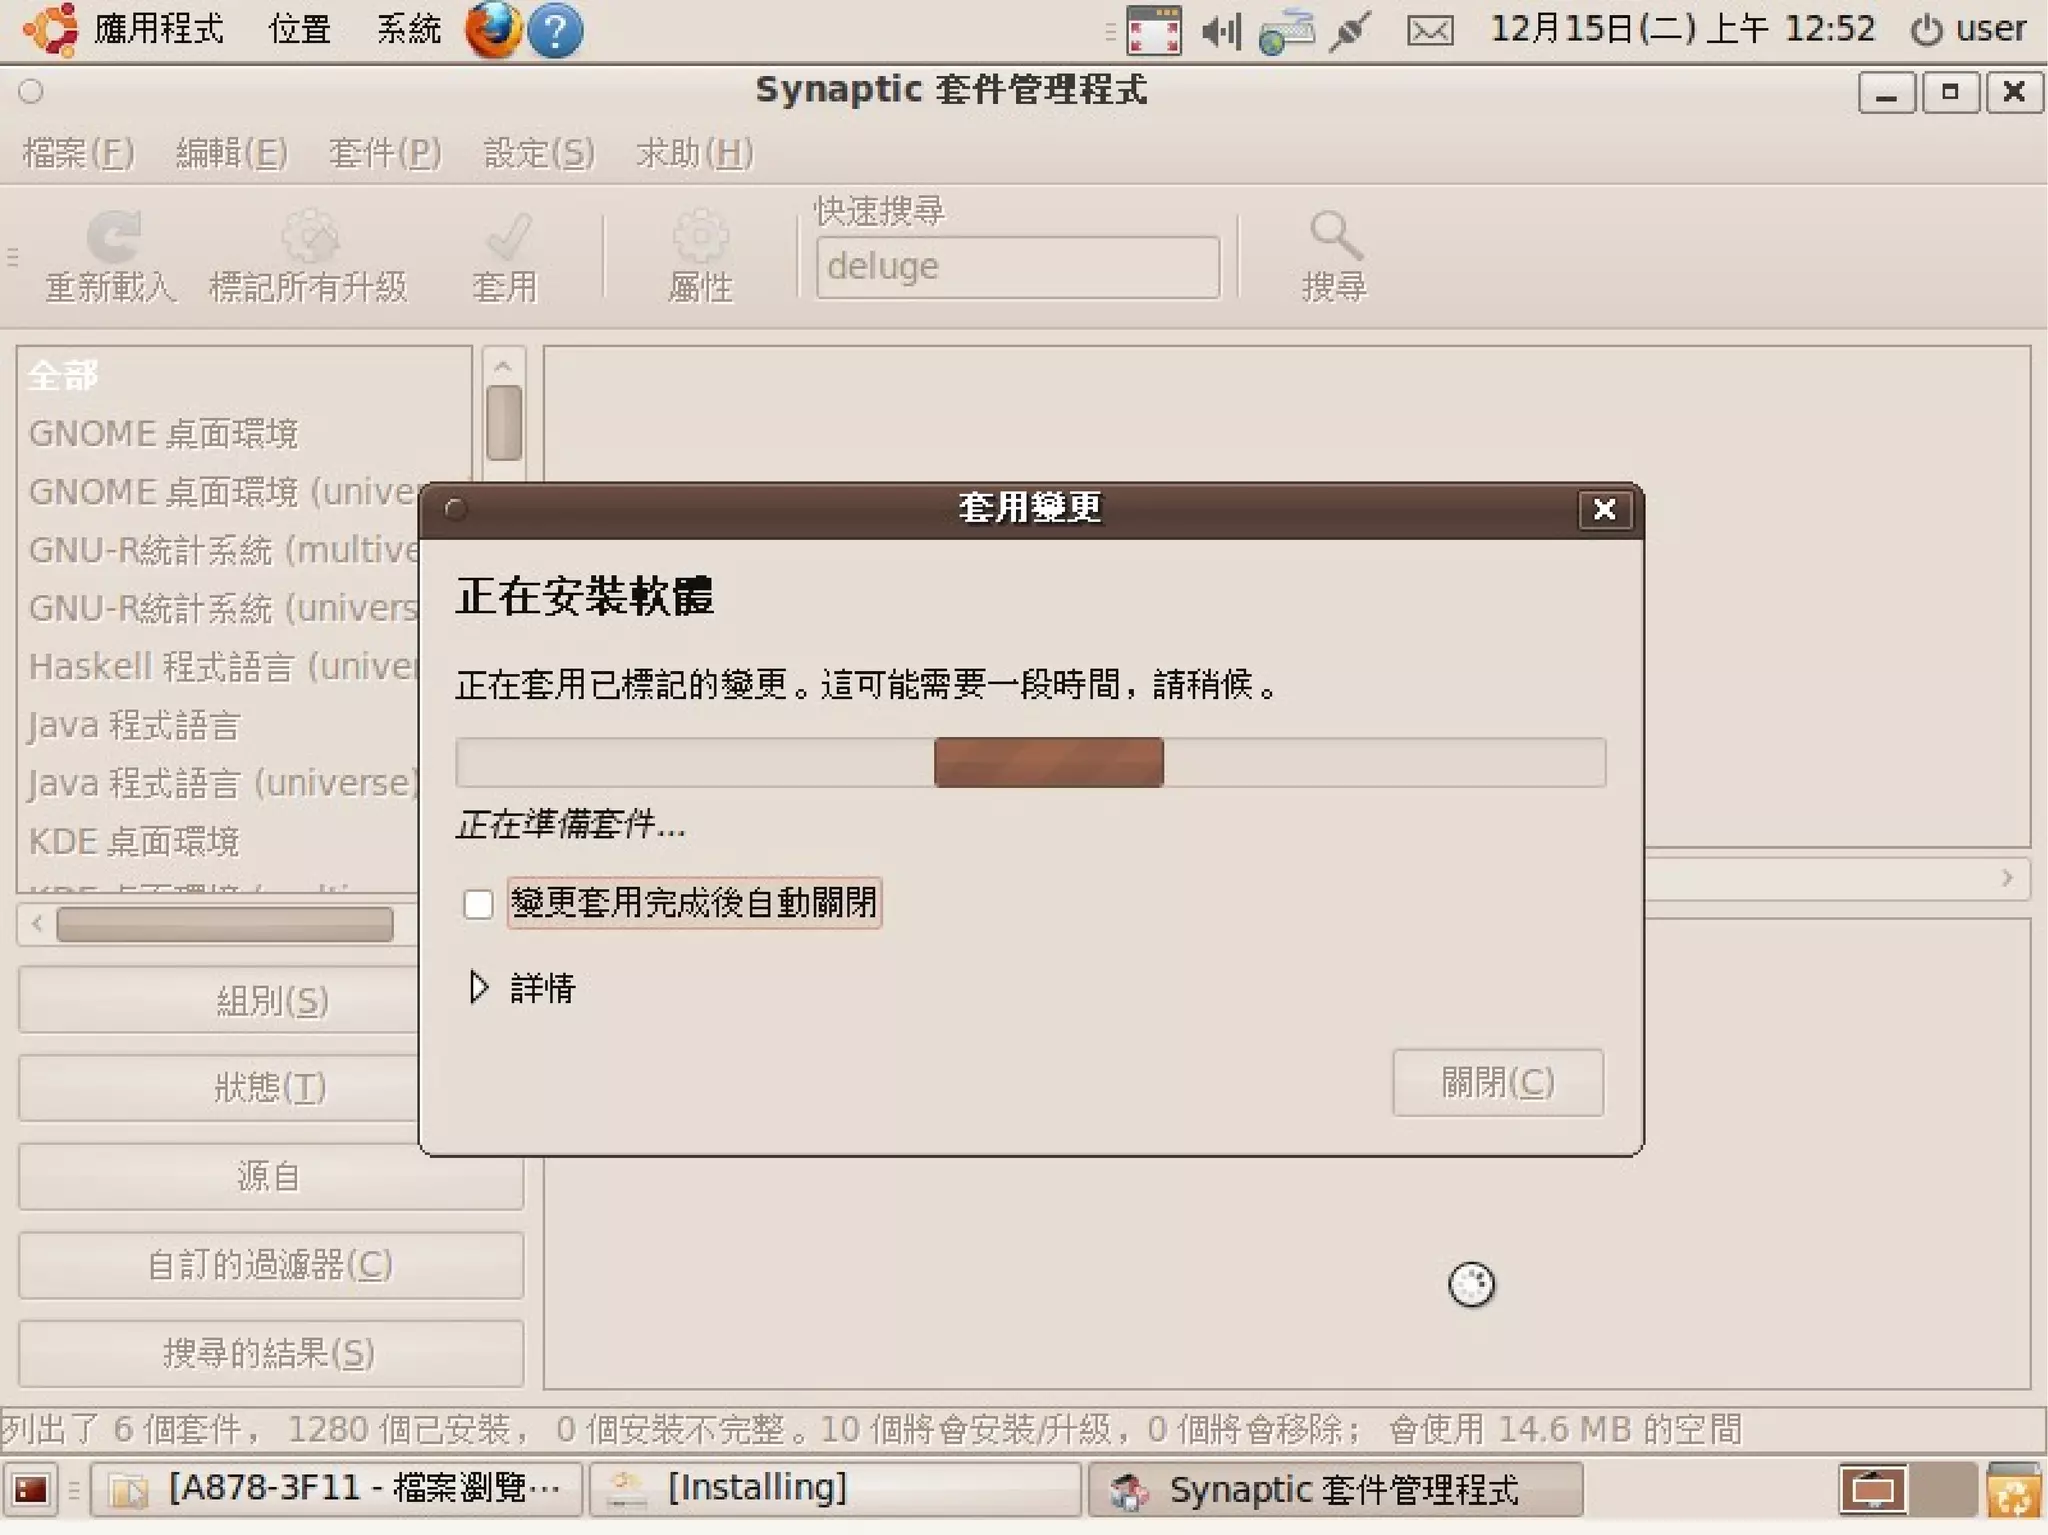Click the red-dotted window tray icon
Viewport: 2048px width, 1535px height.
point(1154,30)
